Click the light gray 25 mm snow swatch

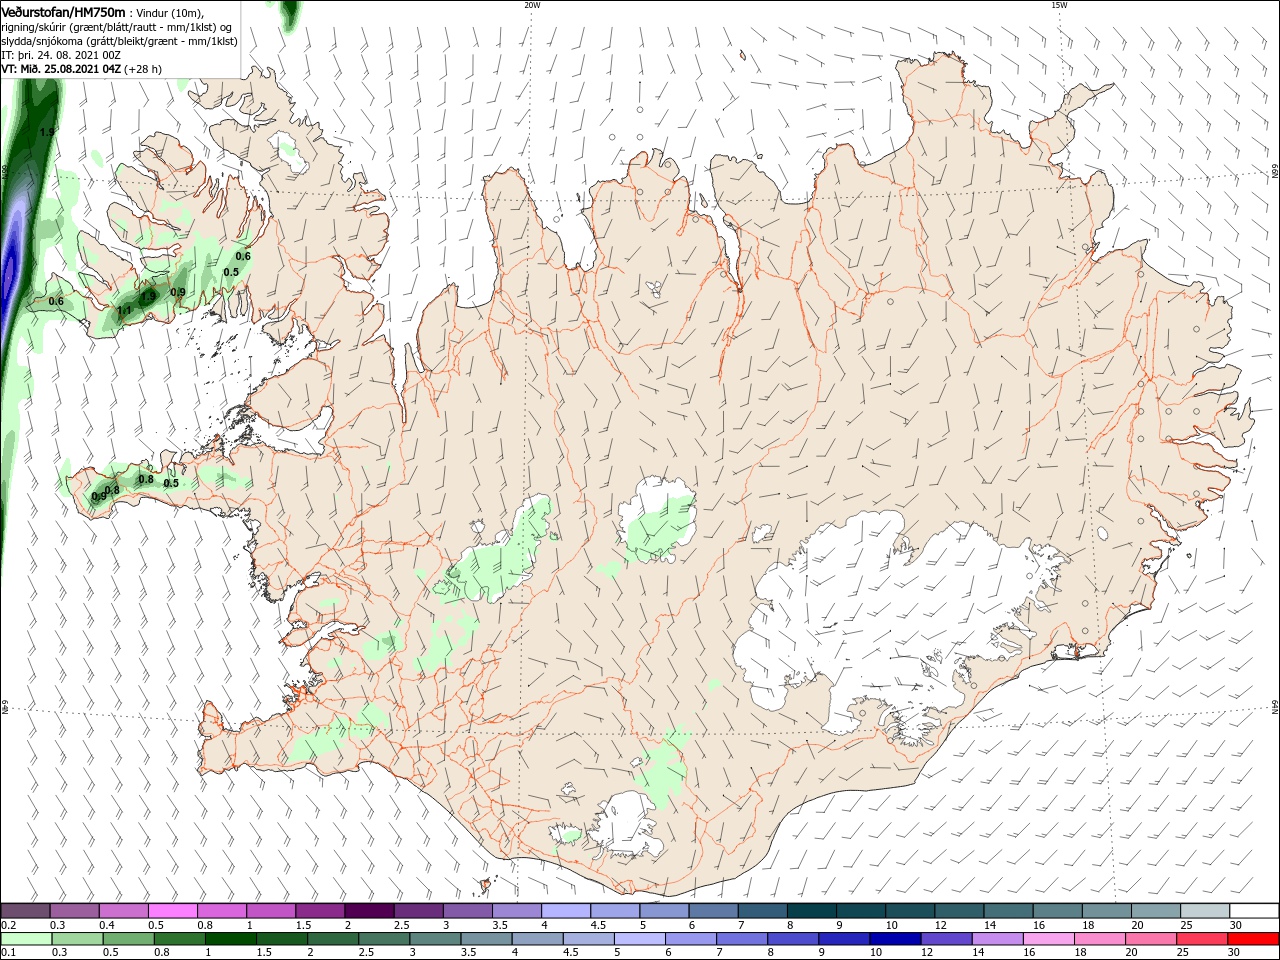[1205, 911]
